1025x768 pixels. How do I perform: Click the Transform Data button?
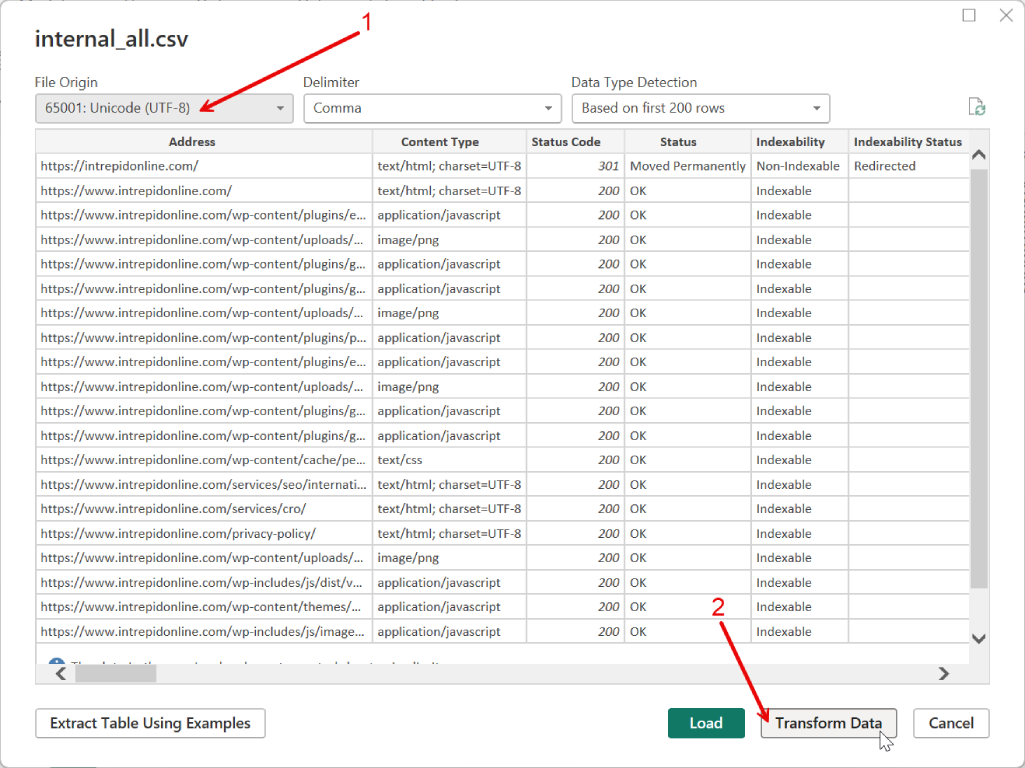click(x=828, y=723)
